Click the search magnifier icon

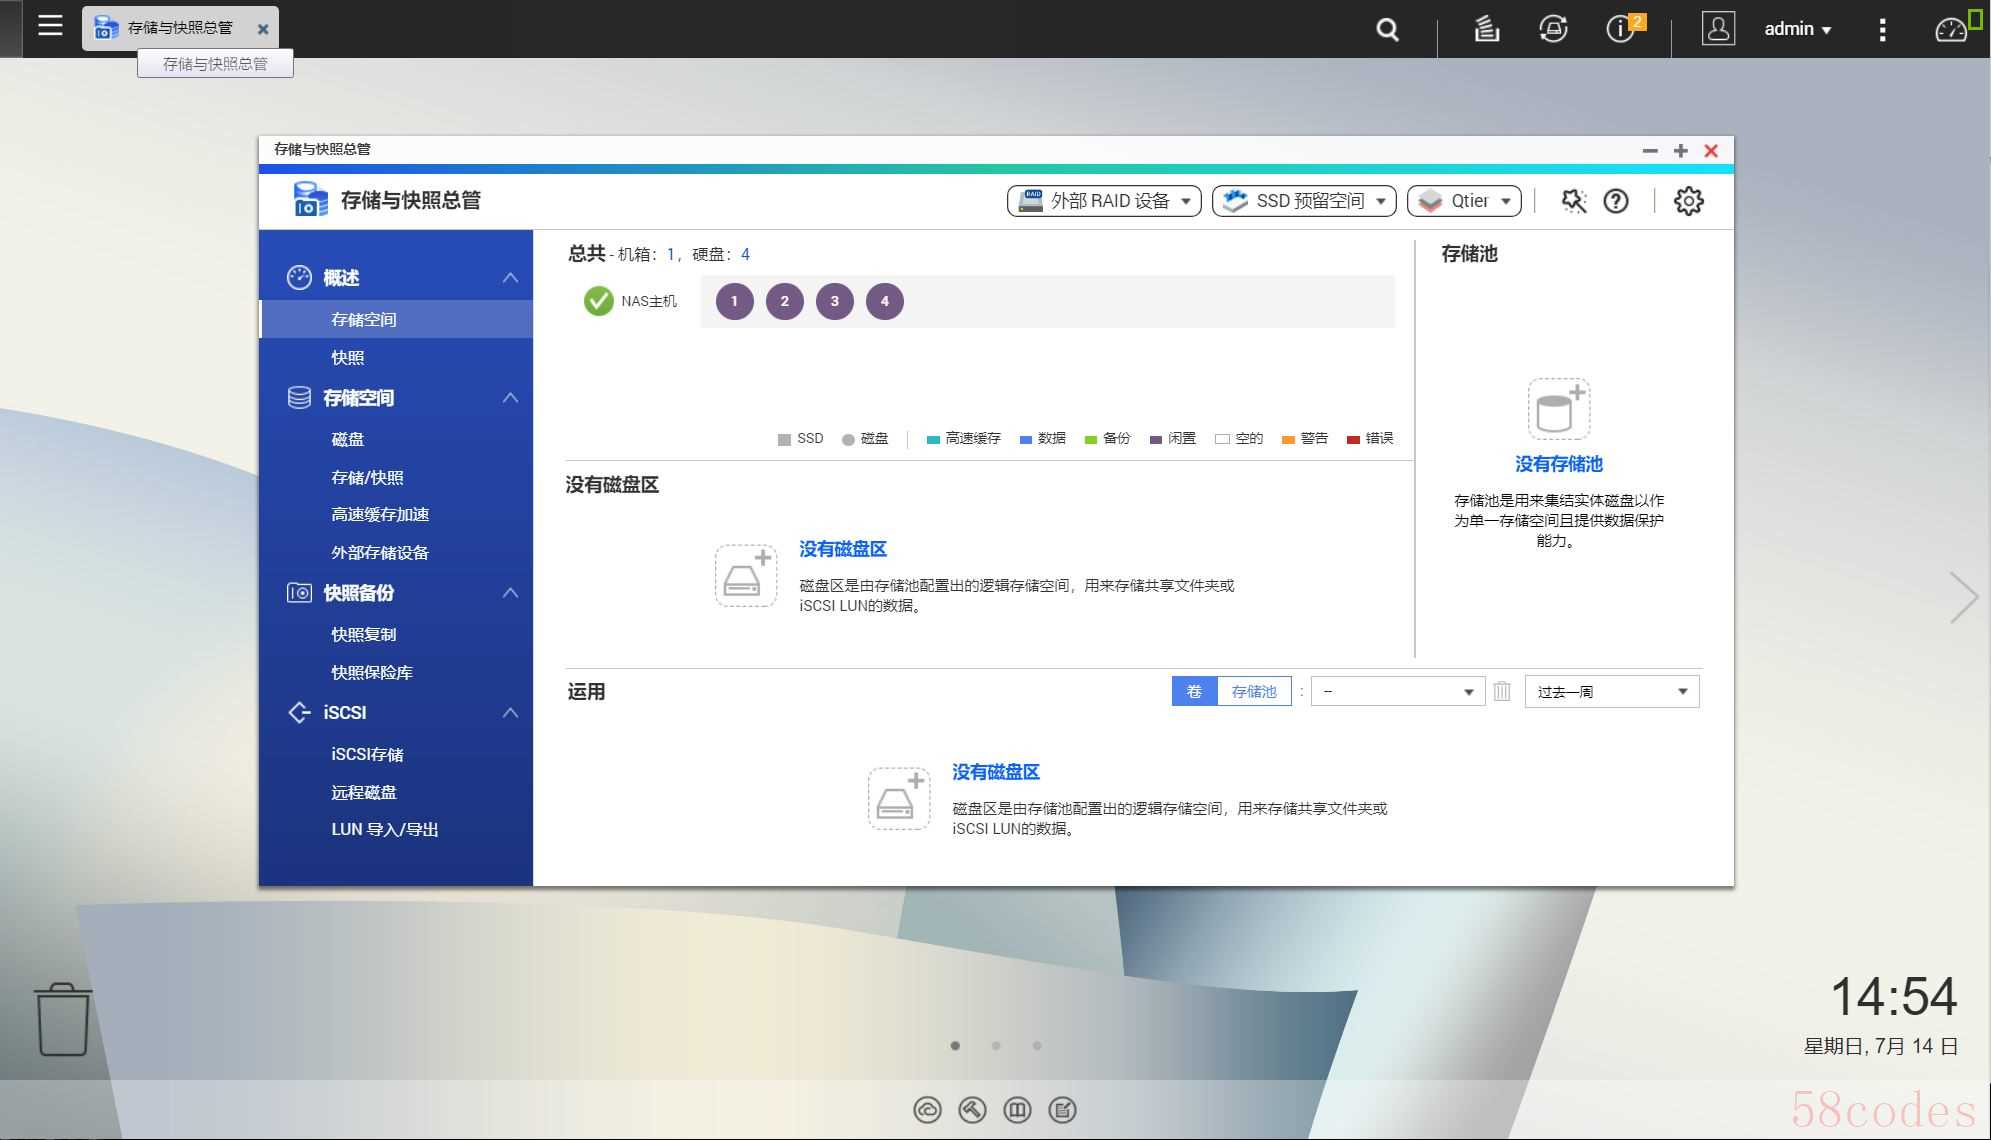[x=1387, y=29]
